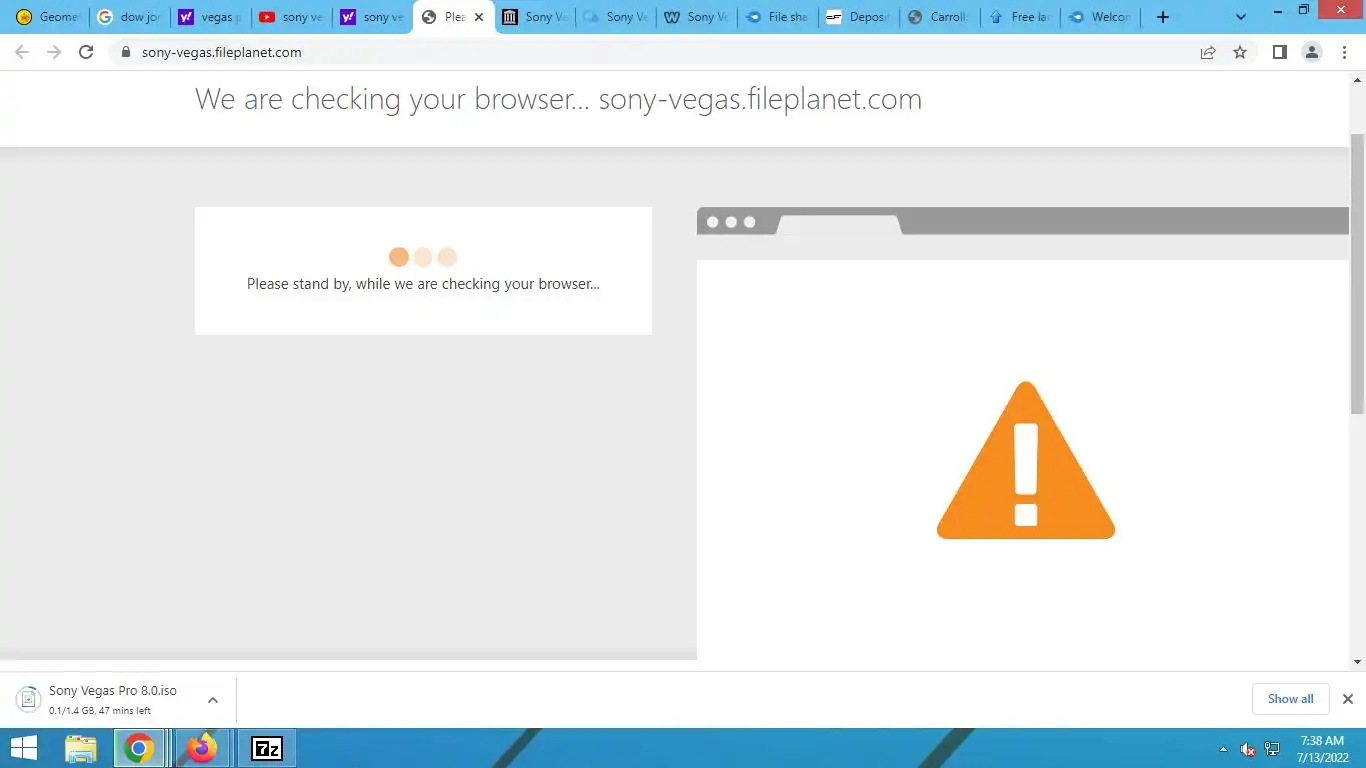Open the Deposit files tab
1366x768 pixels.
coord(857,17)
